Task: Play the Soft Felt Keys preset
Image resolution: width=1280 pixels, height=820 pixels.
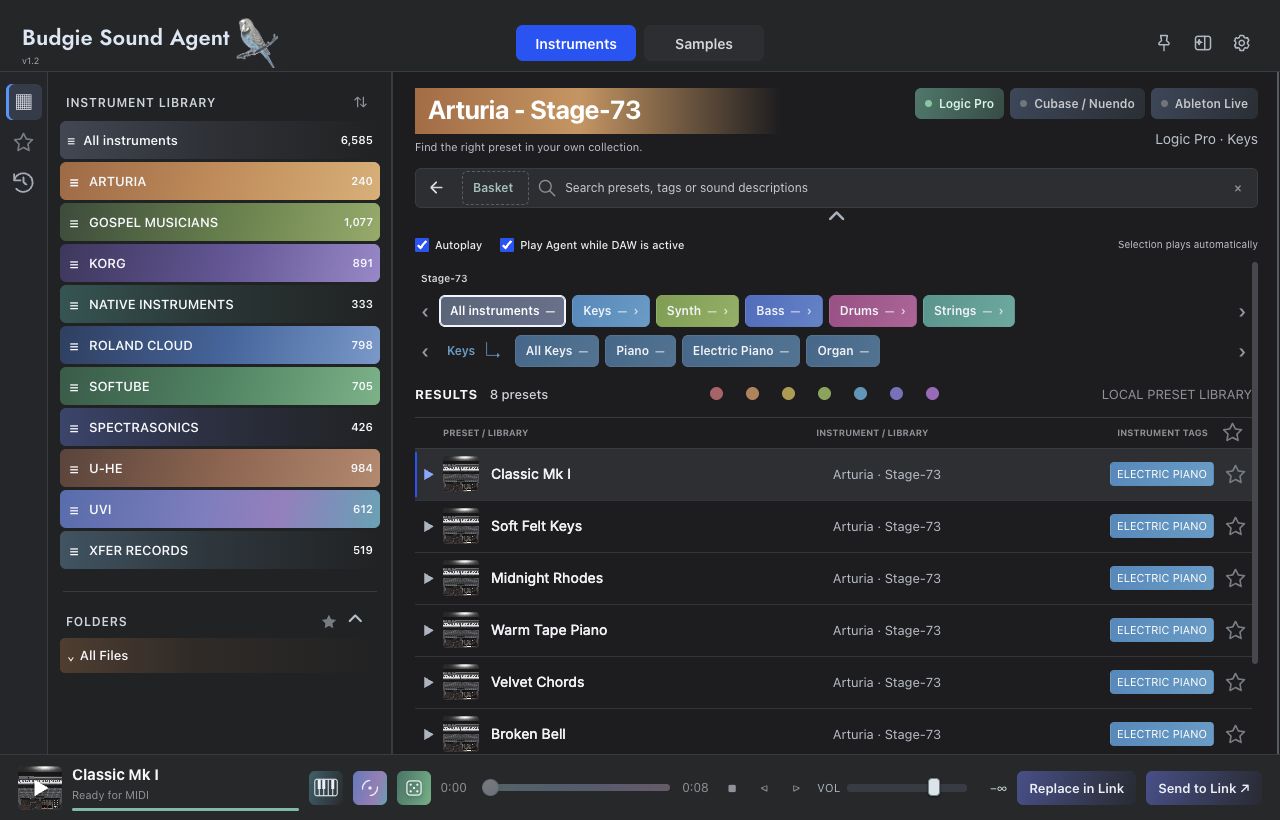Action: pyautogui.click(x=428, y=526)
